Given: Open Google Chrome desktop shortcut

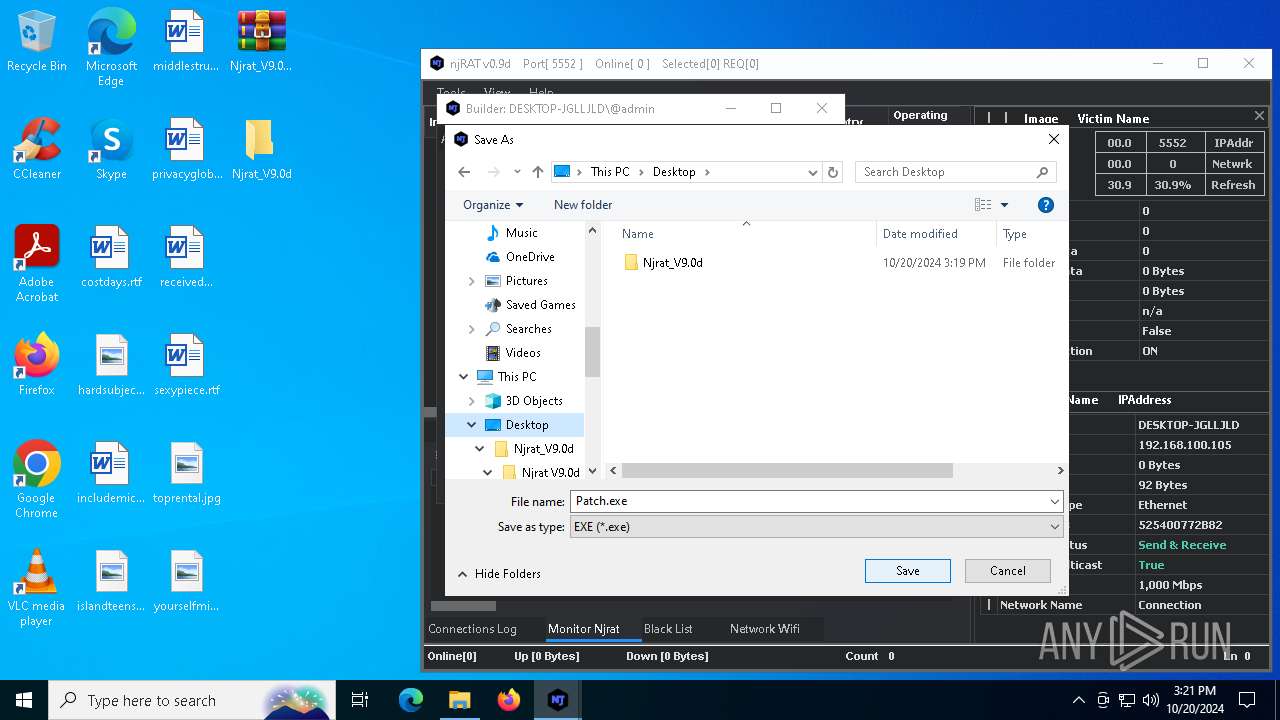Looking at the screenshot, I should point(37,479).
